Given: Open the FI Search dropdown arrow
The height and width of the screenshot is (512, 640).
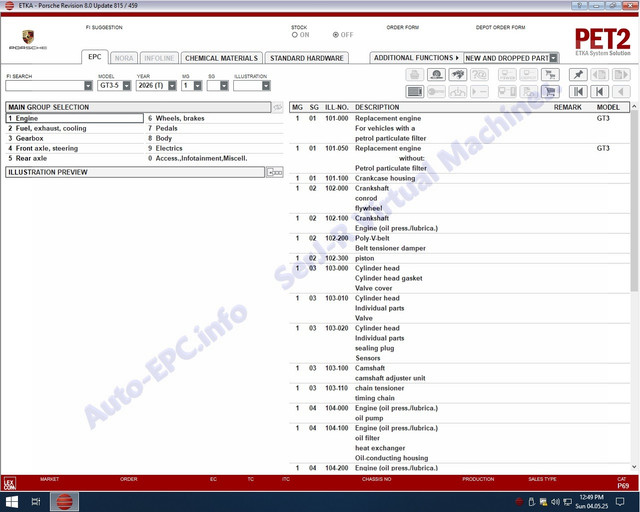Looking at the screenshot, I should (x=88, y=86).
